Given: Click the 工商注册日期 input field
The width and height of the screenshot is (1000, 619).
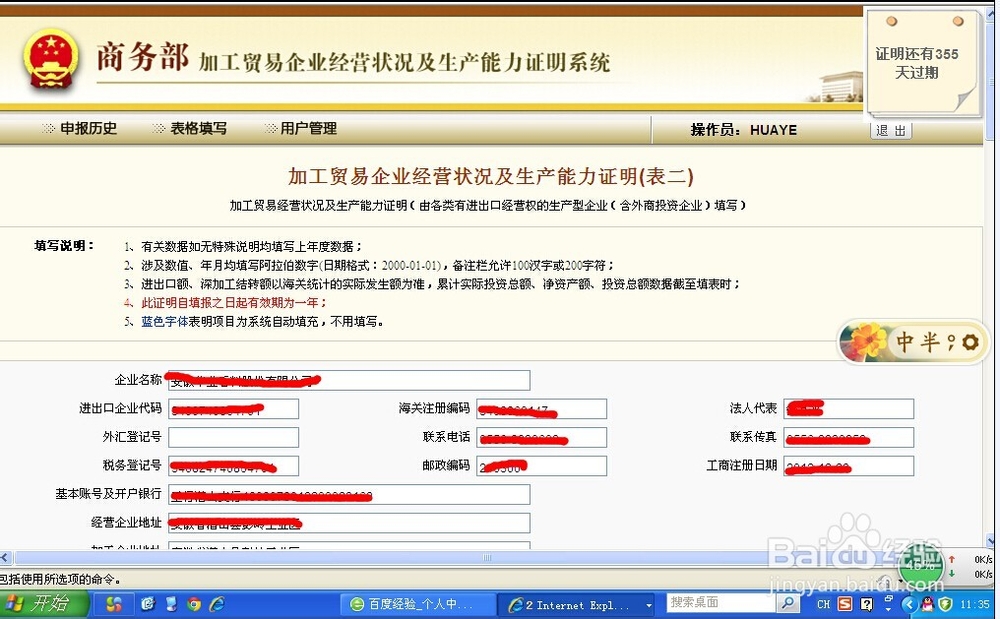Looking at the screenshot, I should coord(849,466).
